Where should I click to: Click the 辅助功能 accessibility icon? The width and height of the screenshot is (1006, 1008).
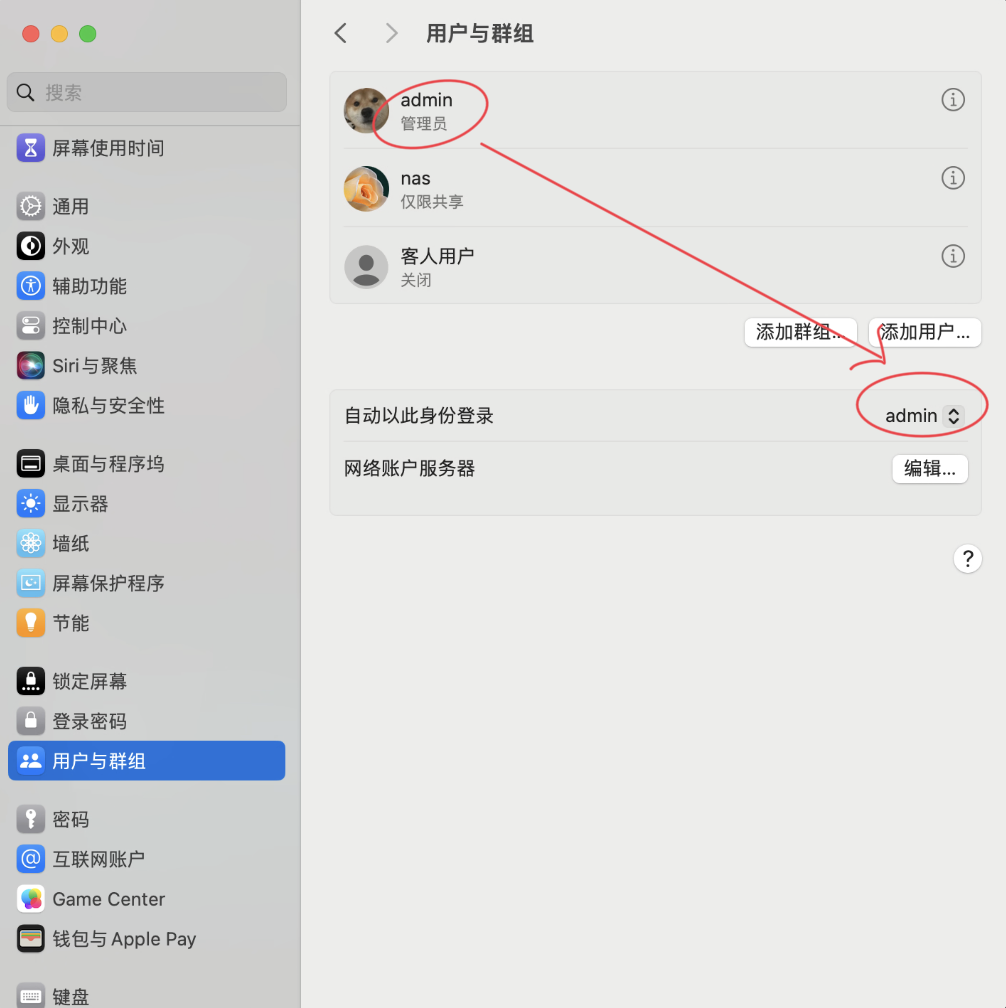30,286
